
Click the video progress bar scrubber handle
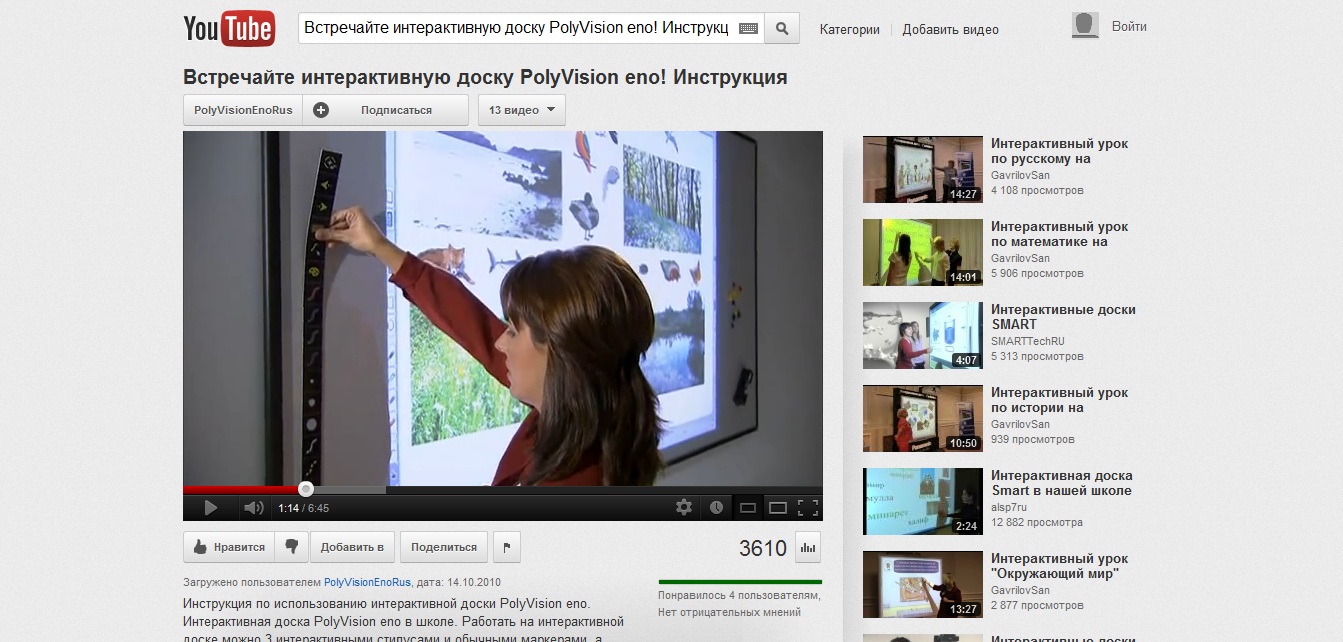(x=306, y=489)
